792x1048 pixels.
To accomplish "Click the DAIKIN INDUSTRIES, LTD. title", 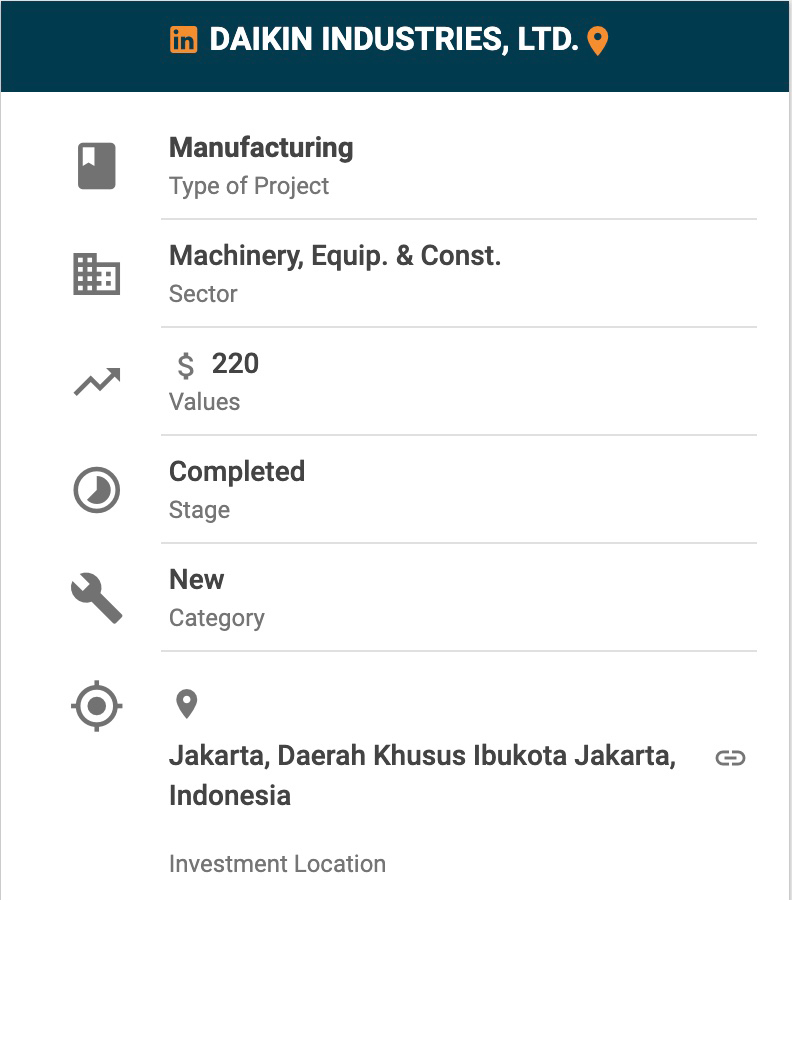I will 394,40.
